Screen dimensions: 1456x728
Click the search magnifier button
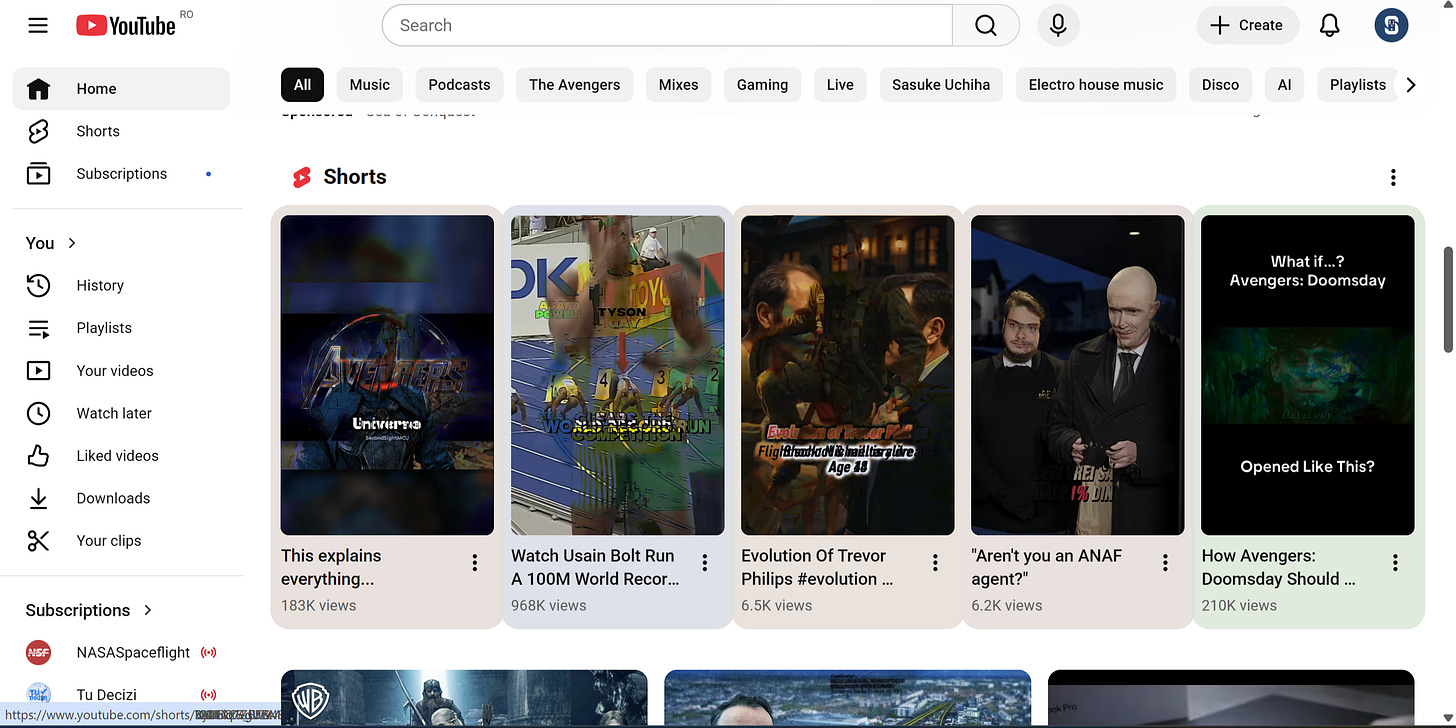coord(986,26)
